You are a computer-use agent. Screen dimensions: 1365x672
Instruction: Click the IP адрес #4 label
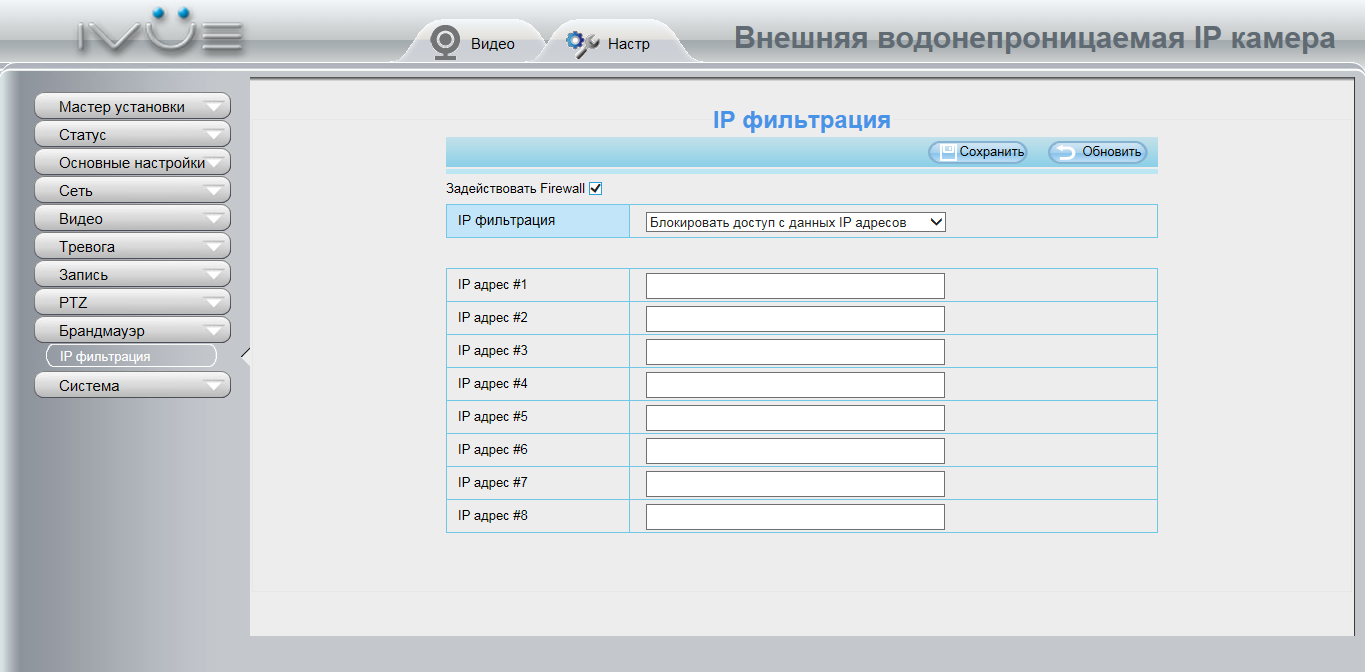click(493, 384)
